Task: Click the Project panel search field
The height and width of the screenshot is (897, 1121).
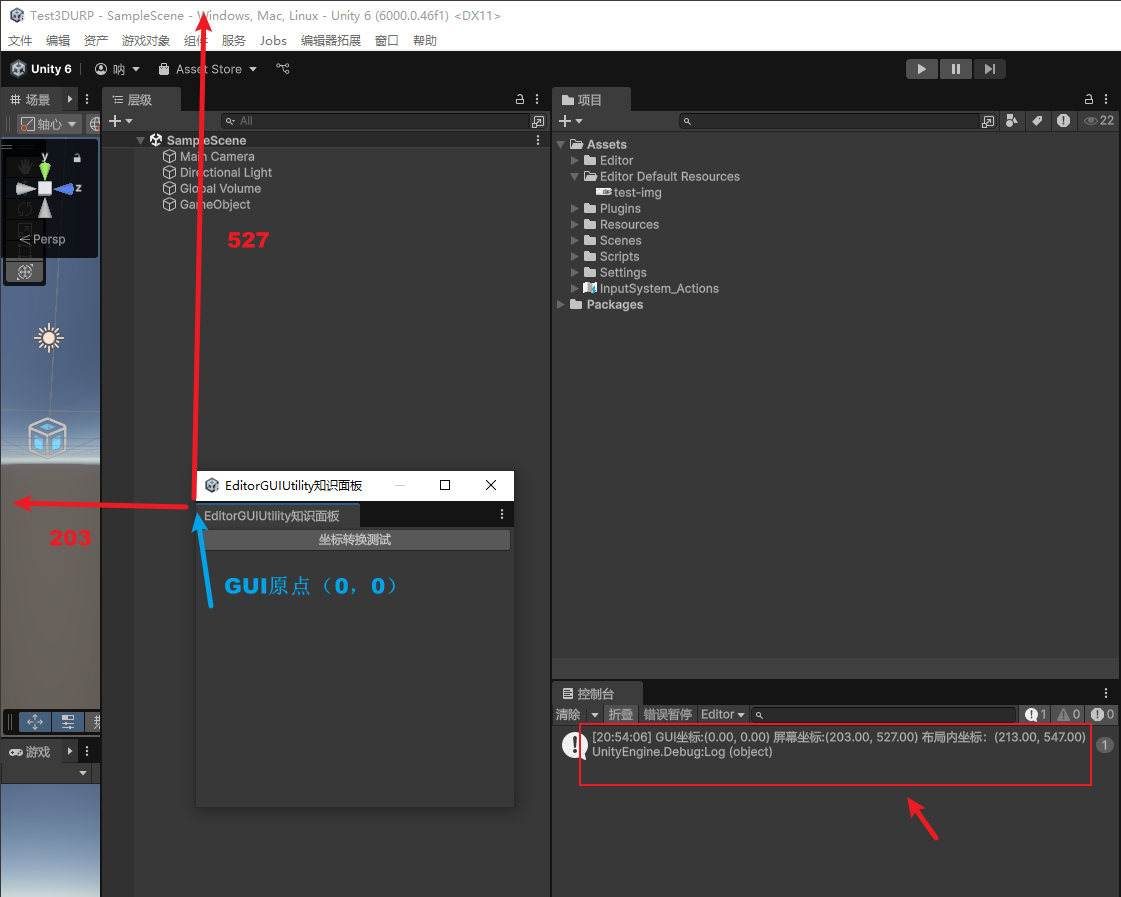Action: (x=829, y=122)
